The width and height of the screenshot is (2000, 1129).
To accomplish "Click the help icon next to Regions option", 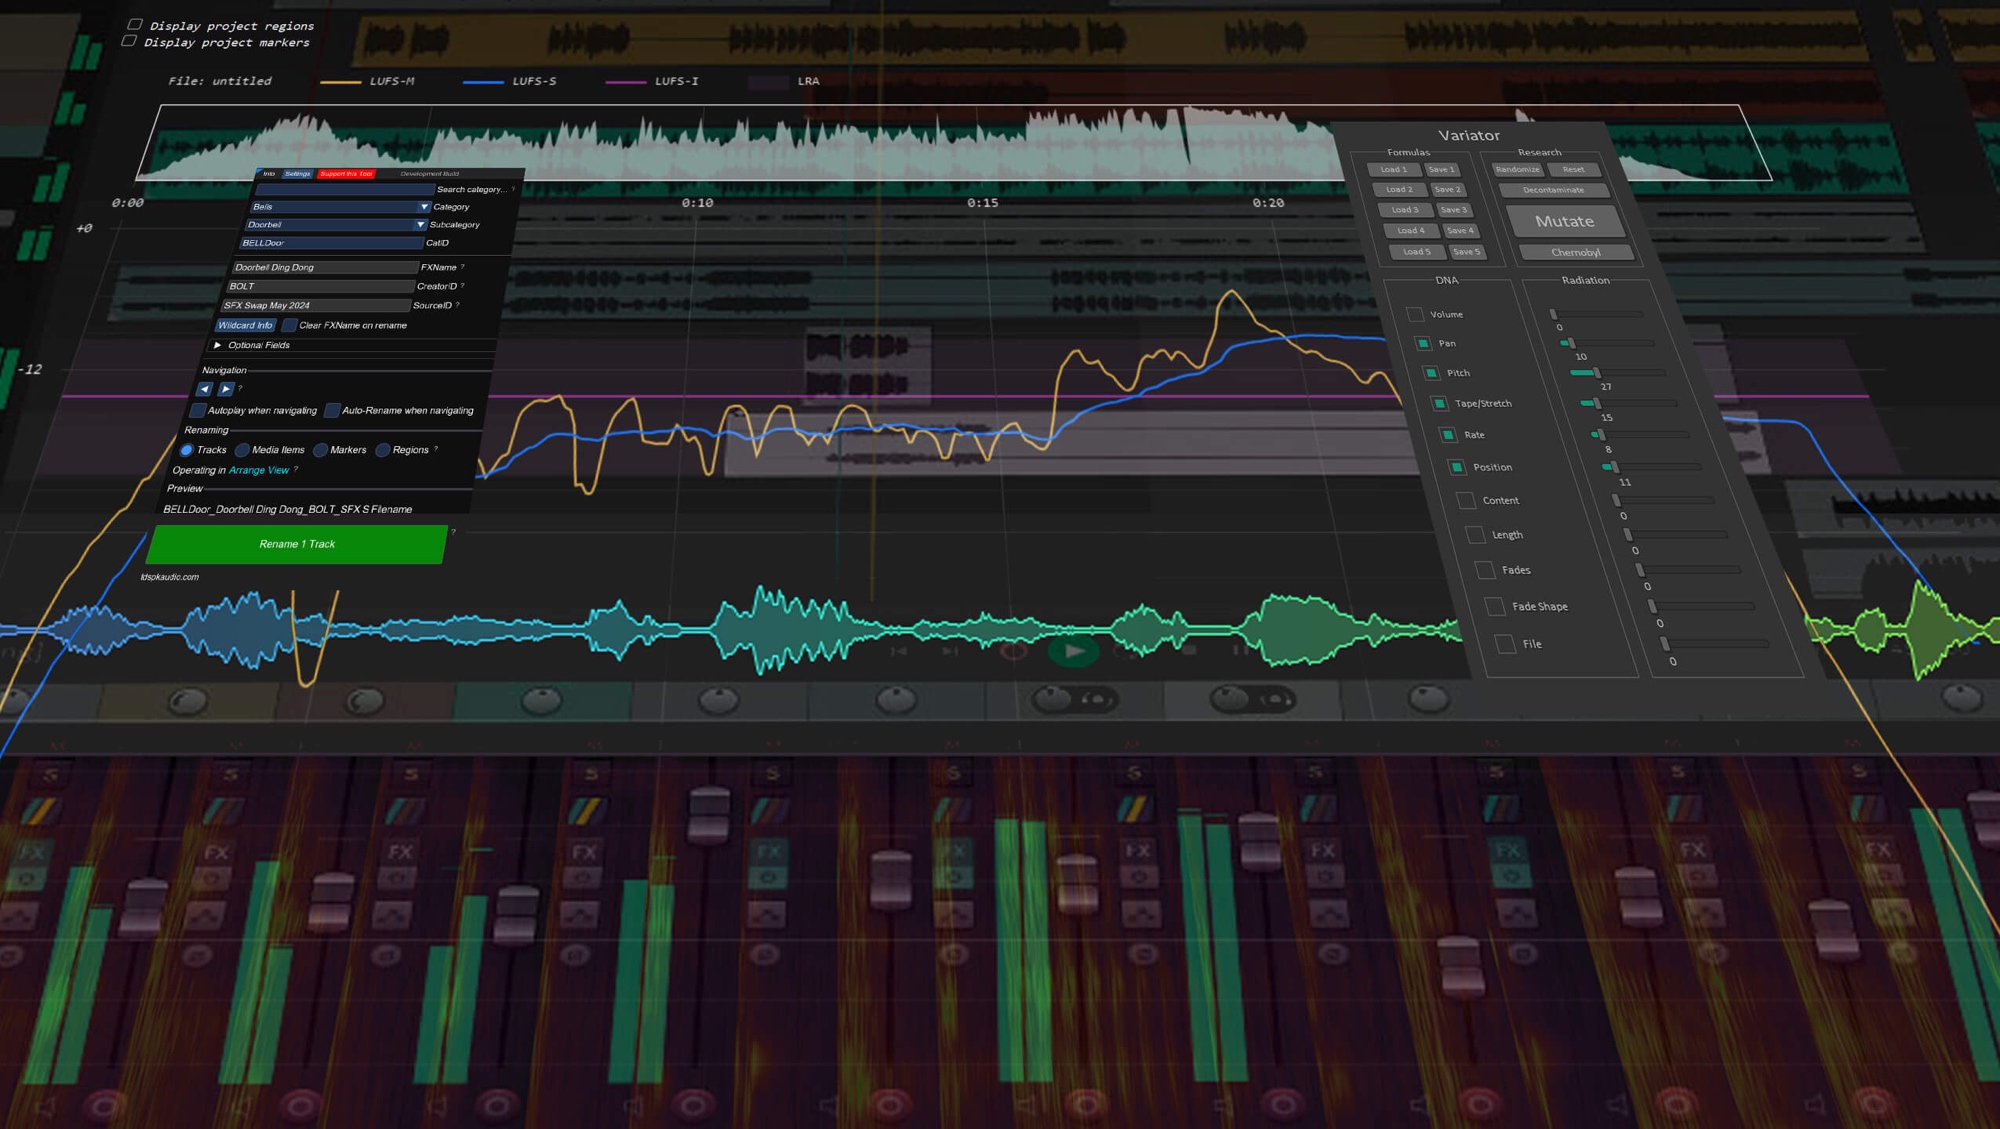I will [x=436, y=449].
